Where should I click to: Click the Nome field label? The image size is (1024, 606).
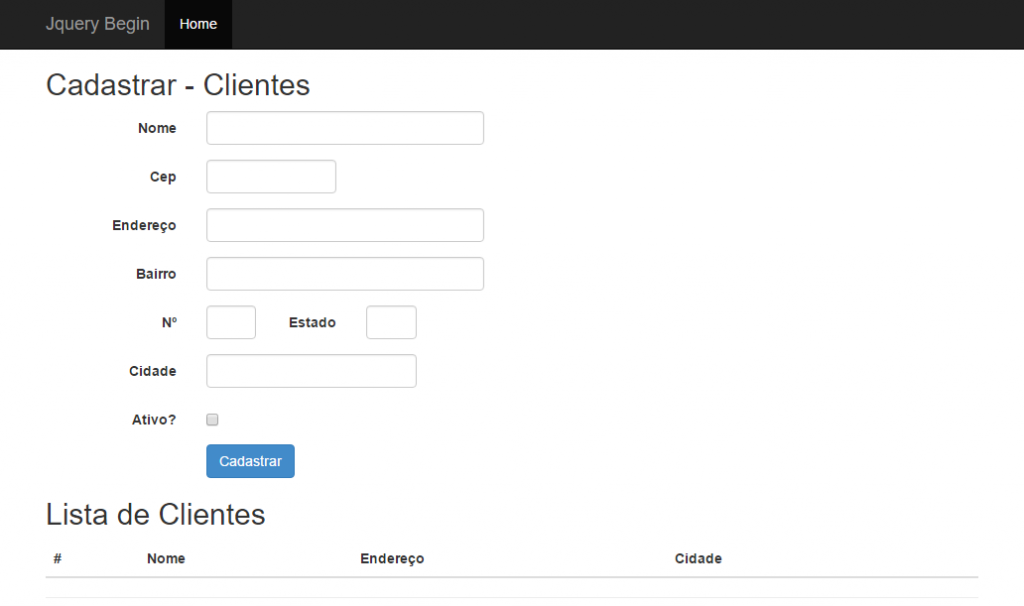[x=157, y=128]
